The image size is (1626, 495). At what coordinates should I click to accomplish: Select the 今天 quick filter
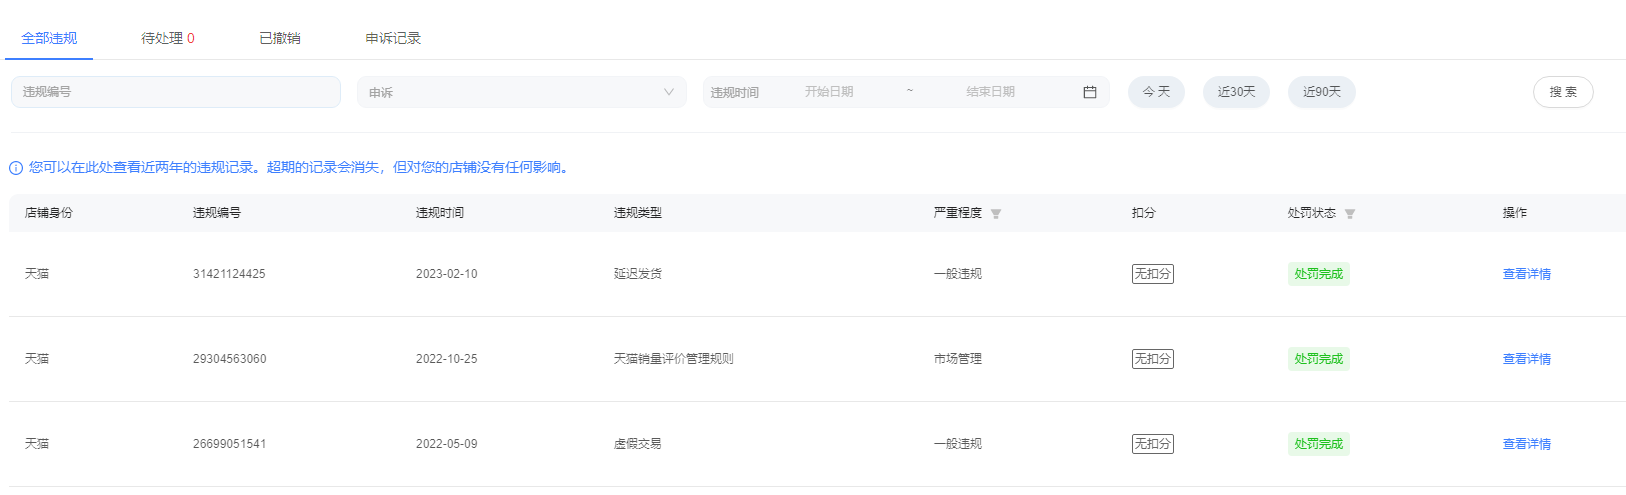[1156, 92]
